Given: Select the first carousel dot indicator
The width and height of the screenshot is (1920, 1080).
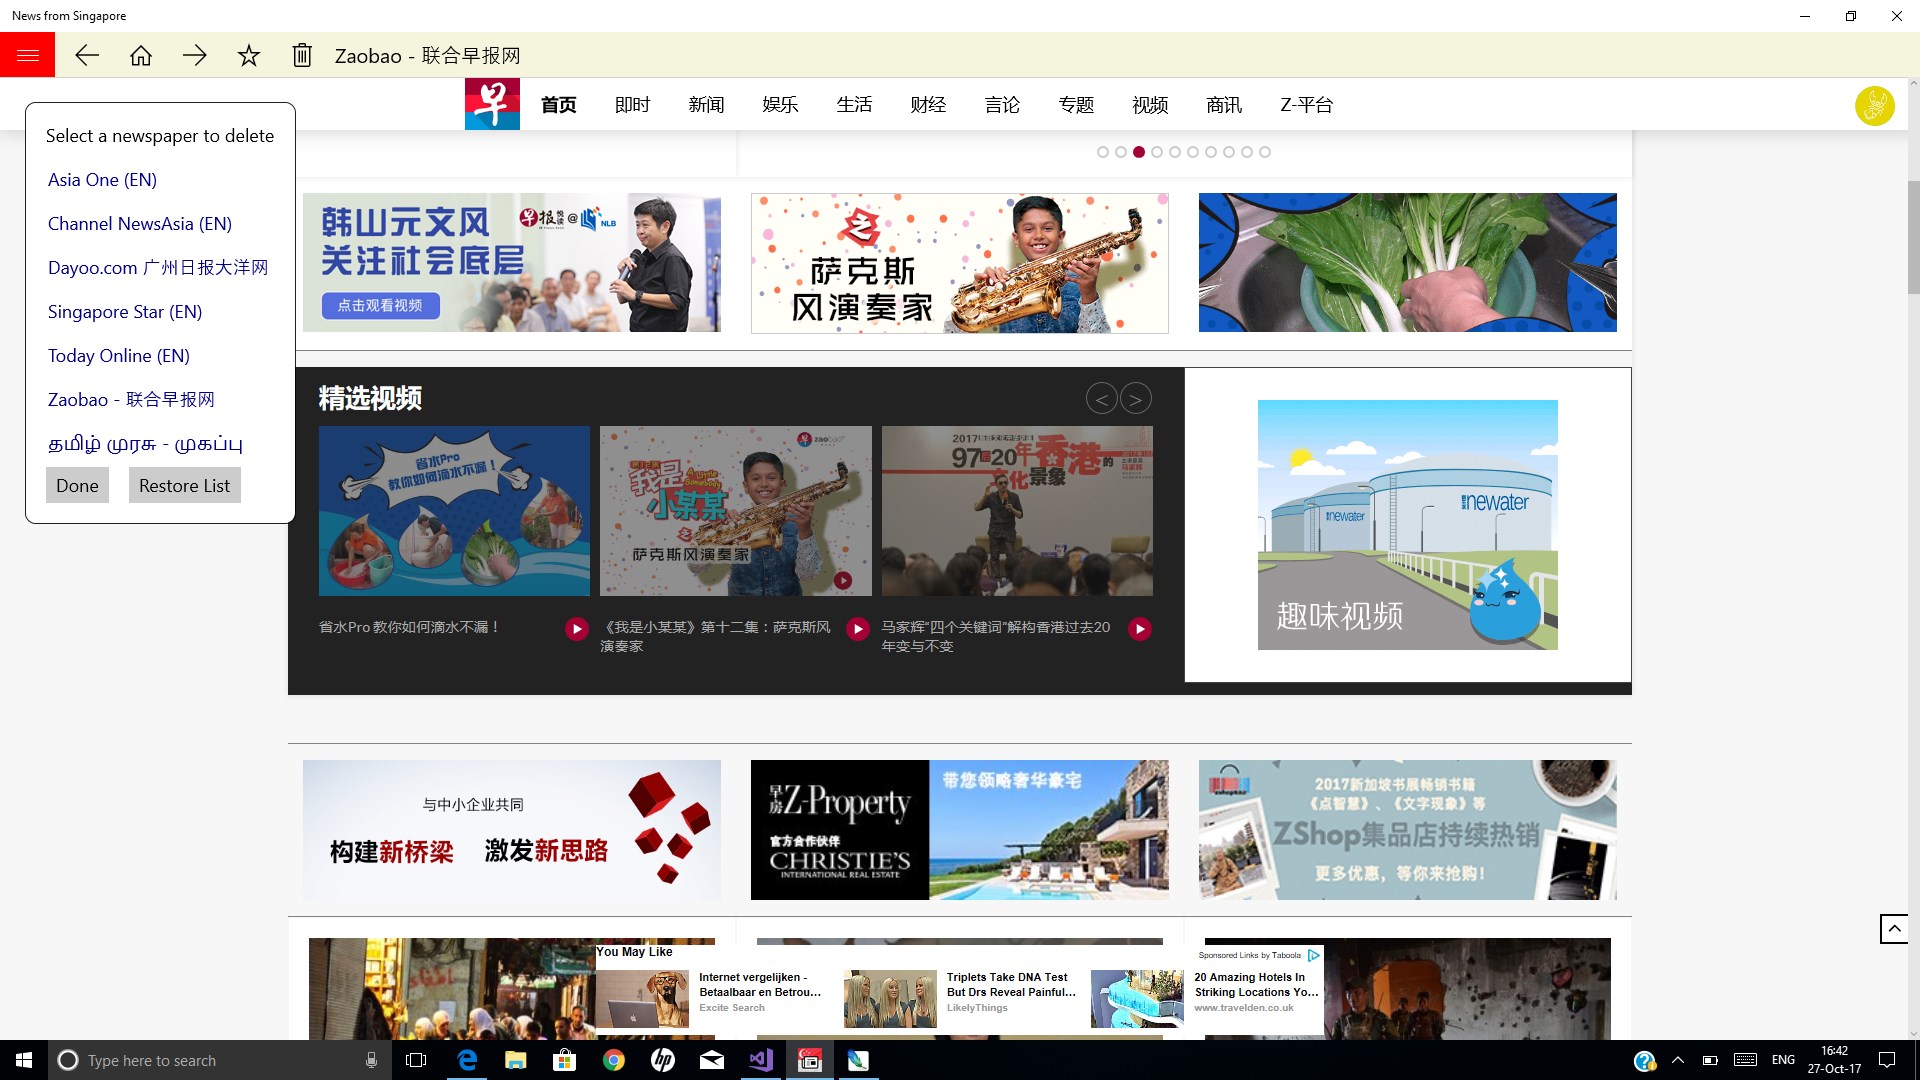Looking at the screenshot, I should [x=1103, y=152].
